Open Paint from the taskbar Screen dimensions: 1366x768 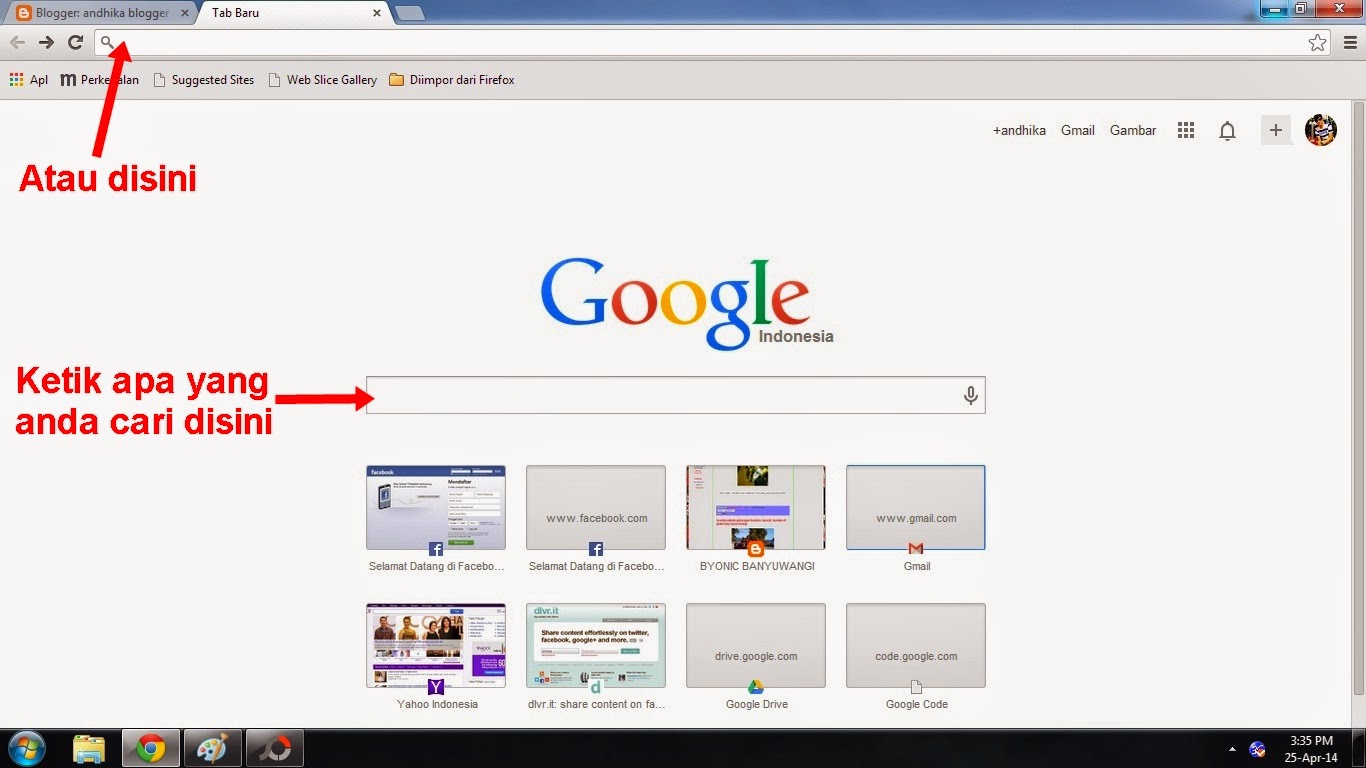point(212,748)
